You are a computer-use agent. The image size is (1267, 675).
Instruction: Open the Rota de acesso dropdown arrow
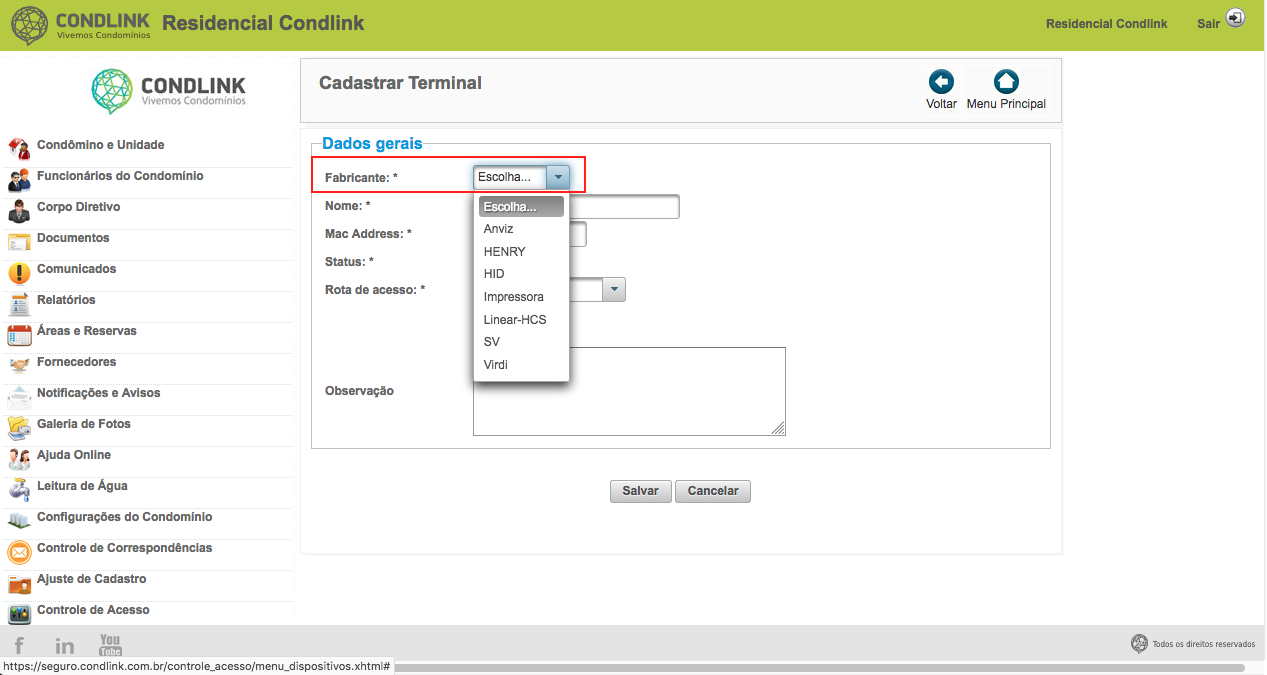(x=614, y=289)
